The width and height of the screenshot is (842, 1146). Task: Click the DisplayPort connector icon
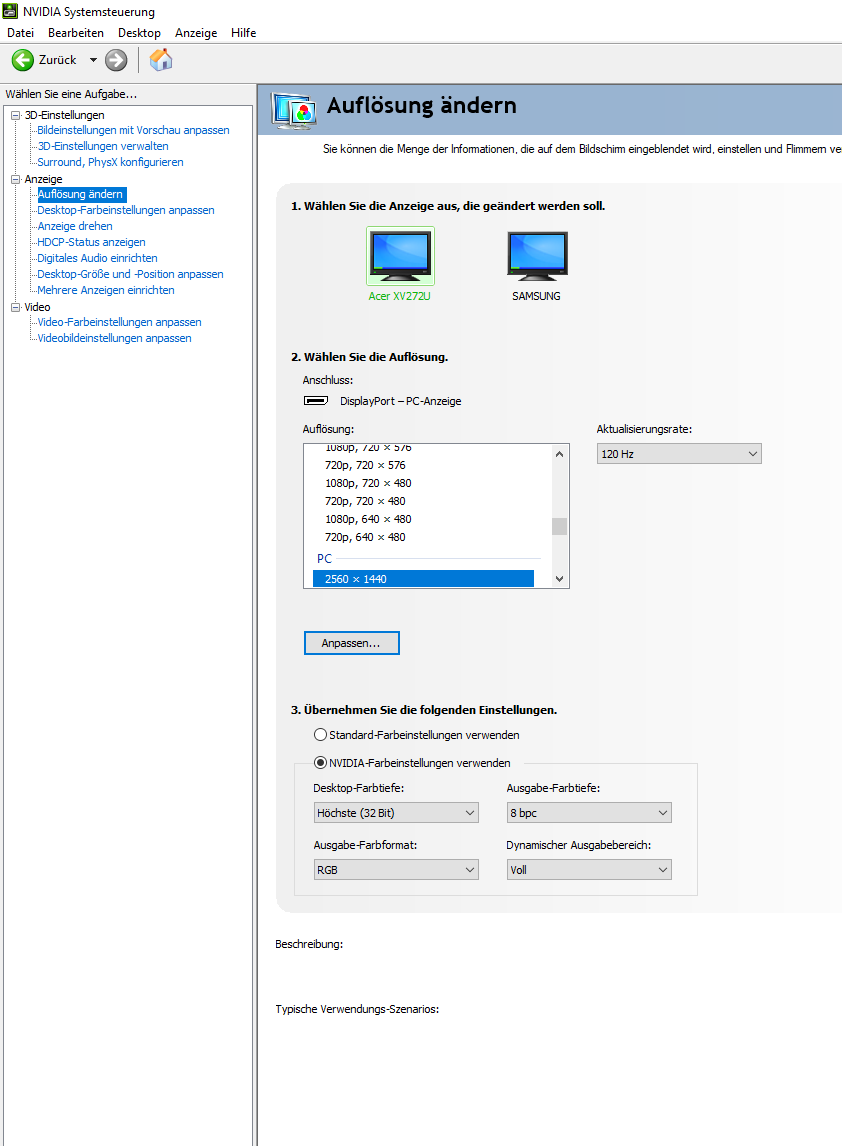[x=316, y=401]
